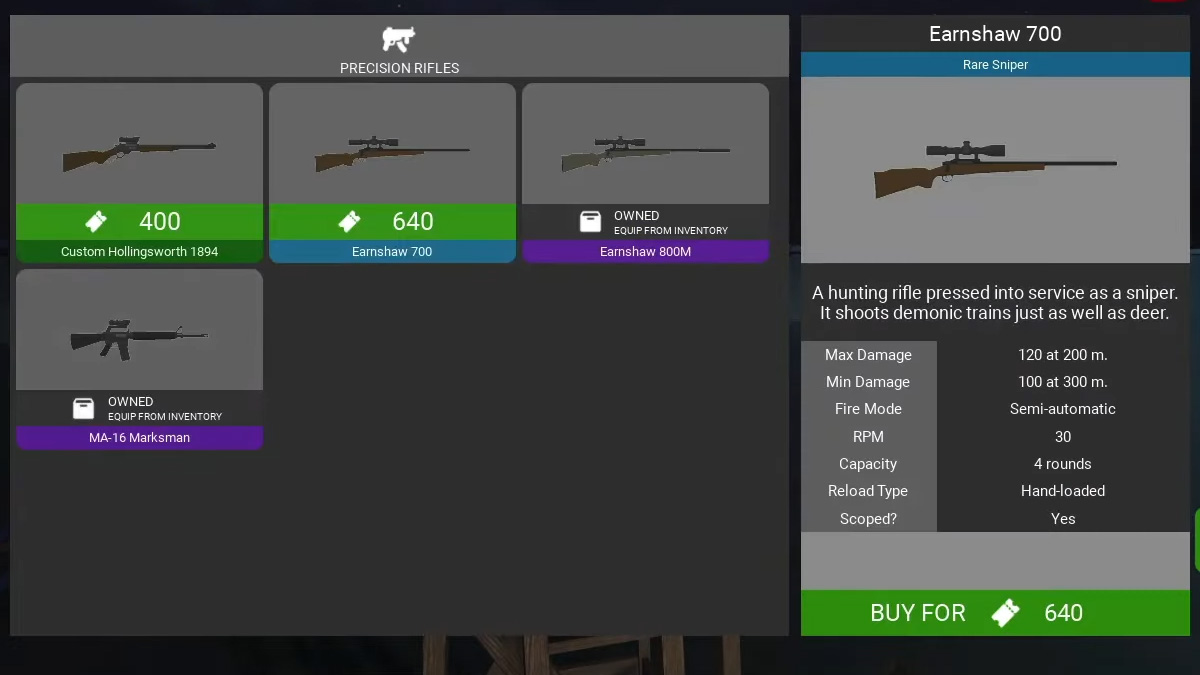Image resolution: width=1200 pixels, height=675 pixels.
Task: Click the Precision Rifles gun icon
Action: click(399, 39)
